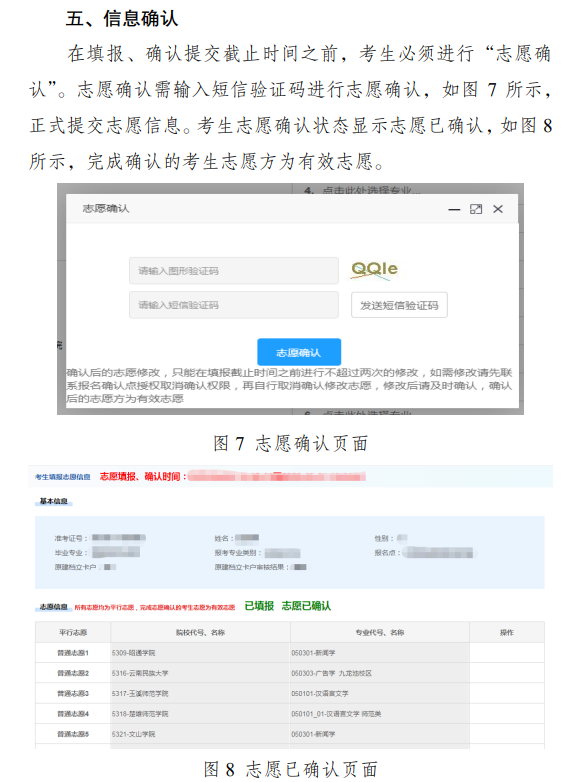Click the red 志愿填报、确认时间 text

(x=143, y=477)
